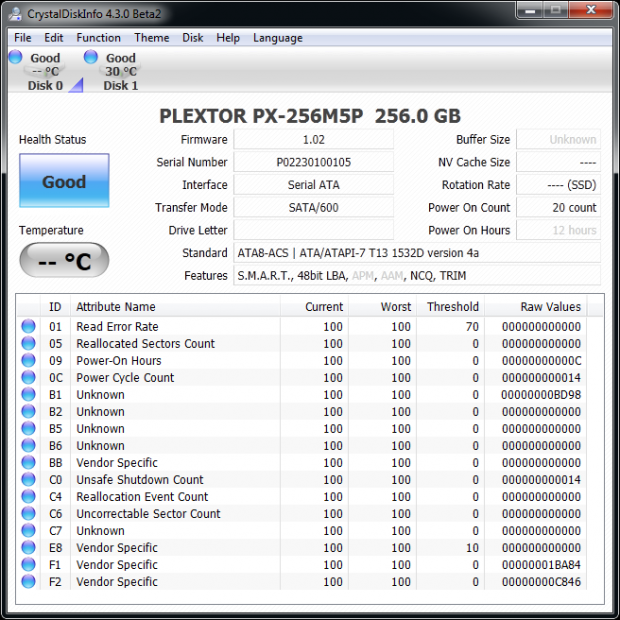This screenshot has width=620, height=620.
Task: Click status orb for Reallocation Event Count
Action: point(28,496)
